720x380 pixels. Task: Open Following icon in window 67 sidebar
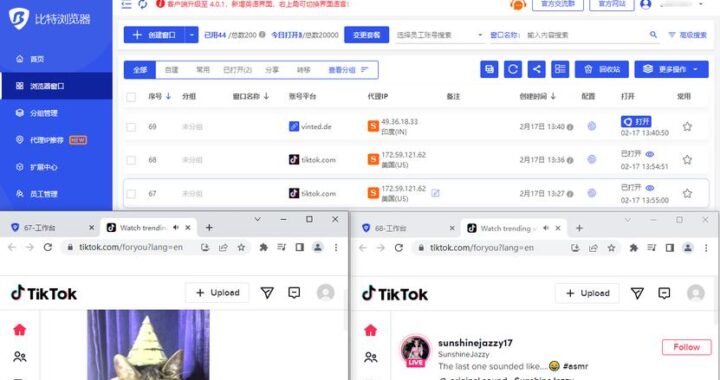(x=20, y=357)
